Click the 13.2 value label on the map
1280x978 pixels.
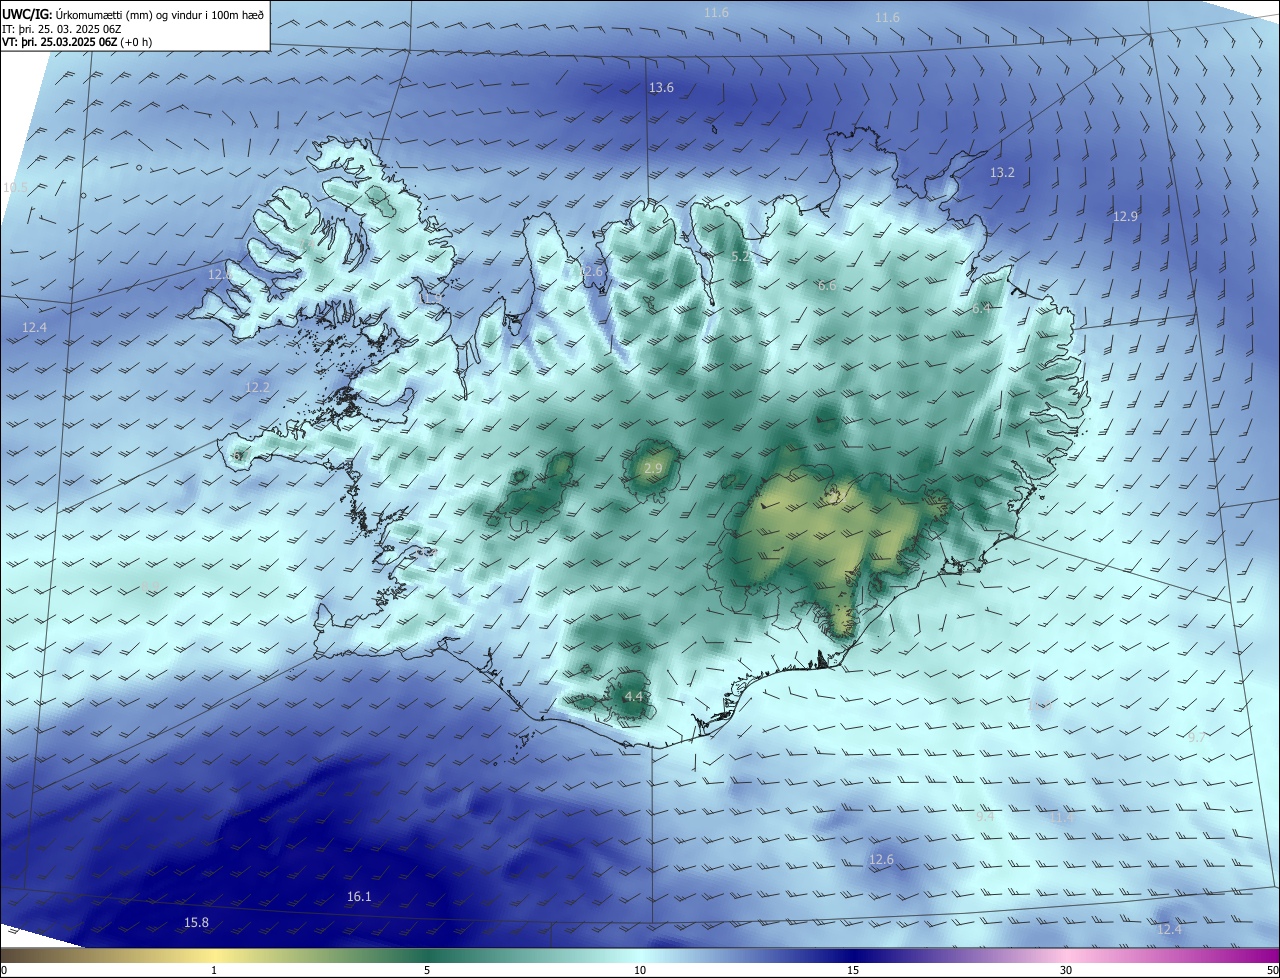1002,173
